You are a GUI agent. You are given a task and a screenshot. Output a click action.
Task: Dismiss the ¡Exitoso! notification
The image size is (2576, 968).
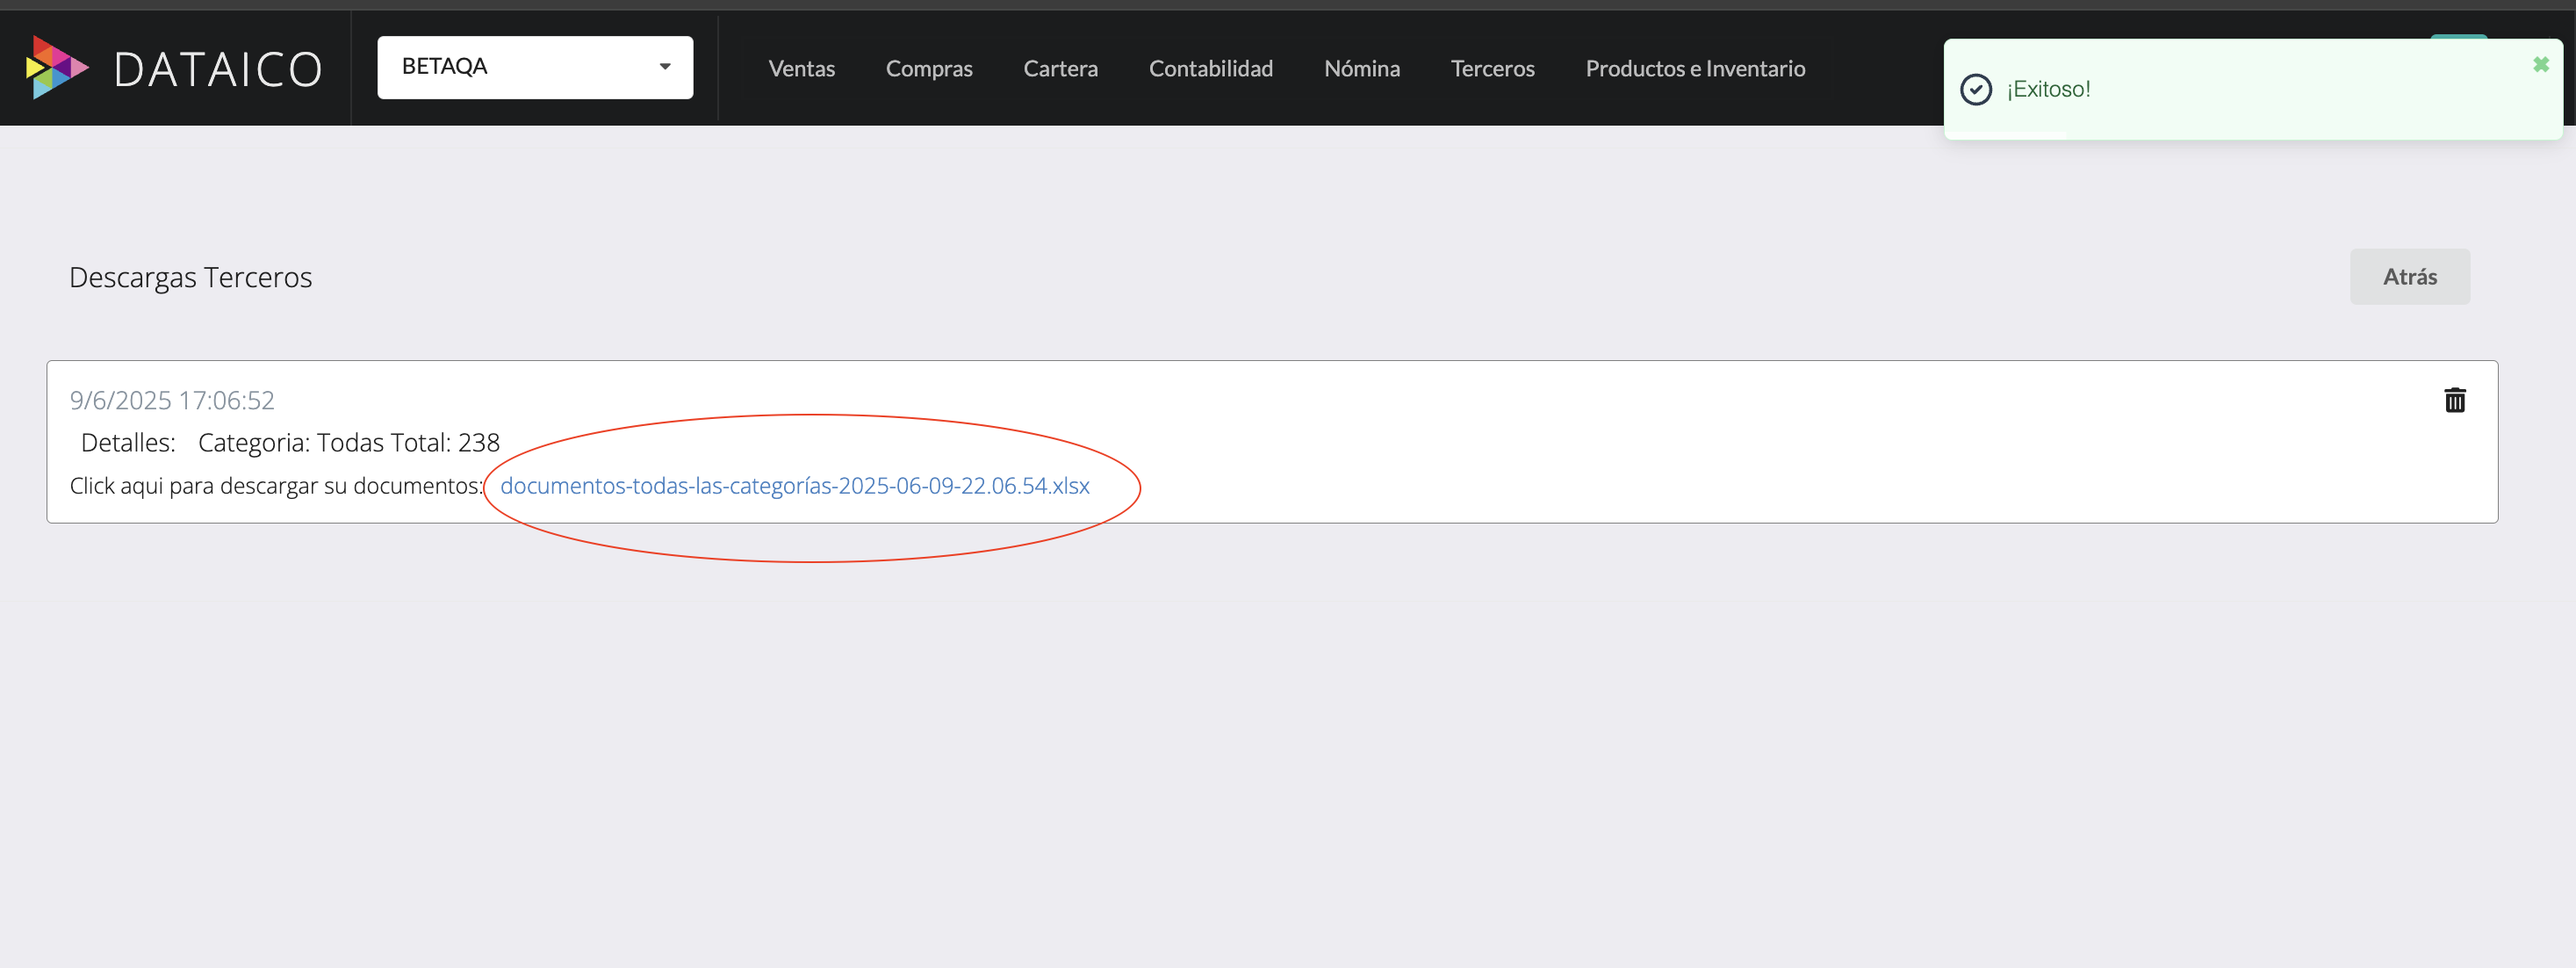coord(2540,64)
